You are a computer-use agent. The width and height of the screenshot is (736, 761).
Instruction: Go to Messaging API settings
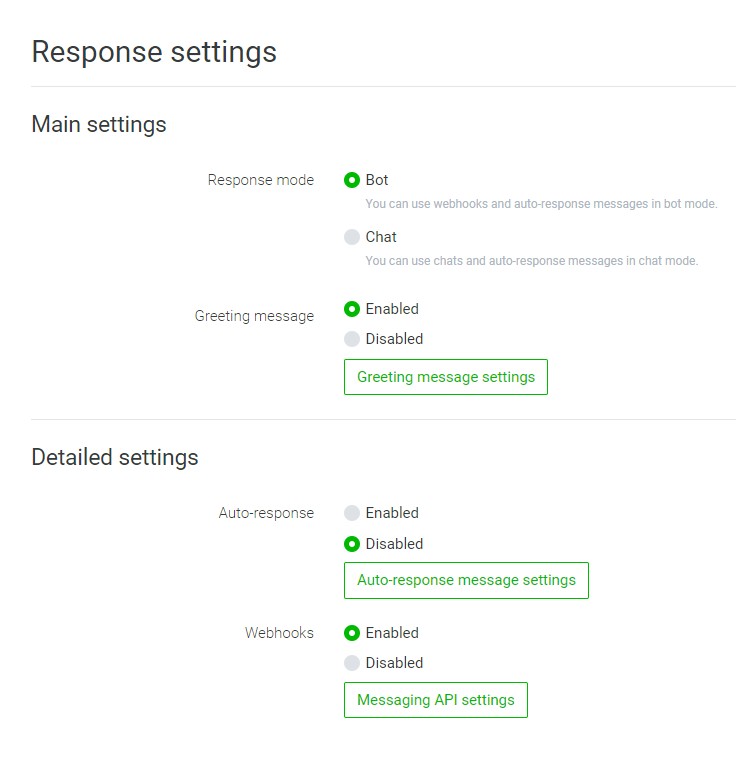point(435,700)
